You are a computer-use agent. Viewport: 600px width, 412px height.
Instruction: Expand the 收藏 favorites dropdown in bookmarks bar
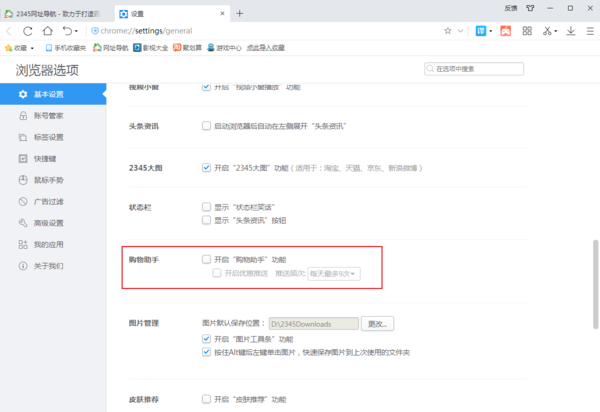coord(20,47)
